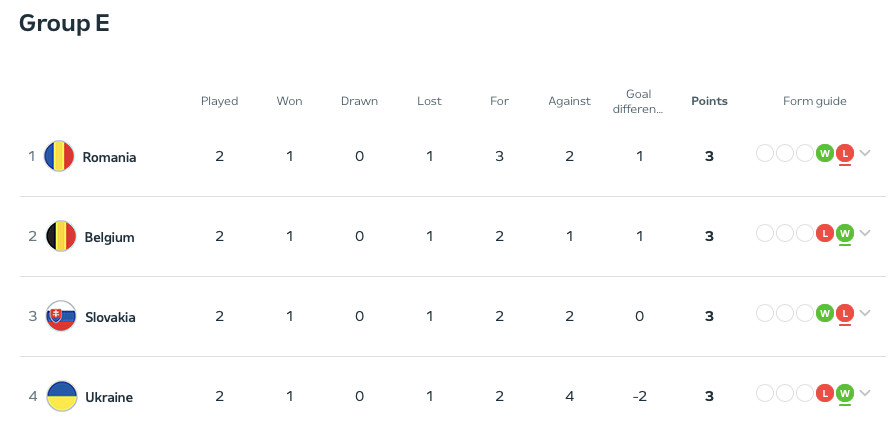Image resolution: width=892 pixels, height=431 pixels.
Task: Open the Slovakia team link
Action: (110, 317)
